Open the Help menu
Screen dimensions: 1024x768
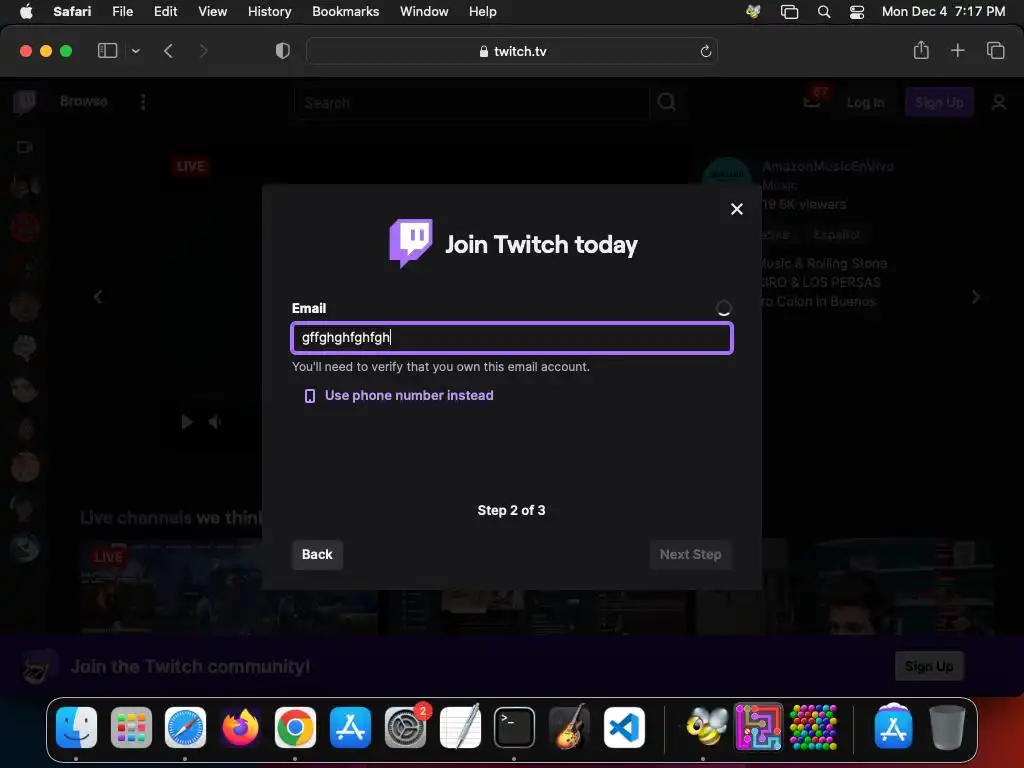click(x=483, y=11)
